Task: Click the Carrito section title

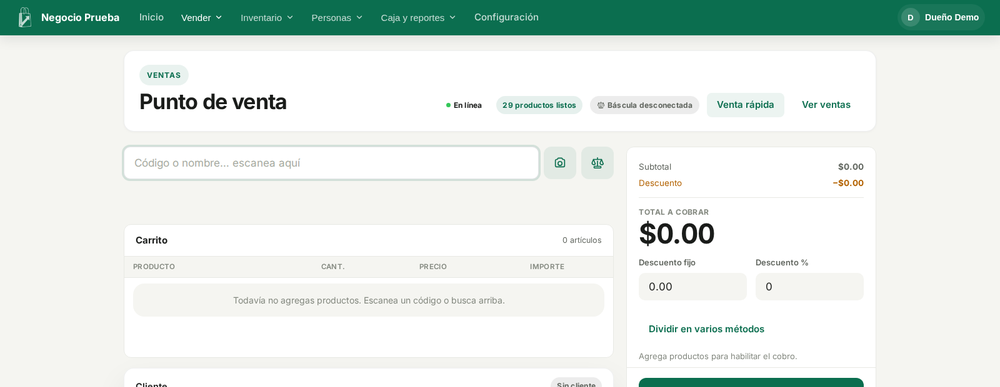Action: pos(152,240)
